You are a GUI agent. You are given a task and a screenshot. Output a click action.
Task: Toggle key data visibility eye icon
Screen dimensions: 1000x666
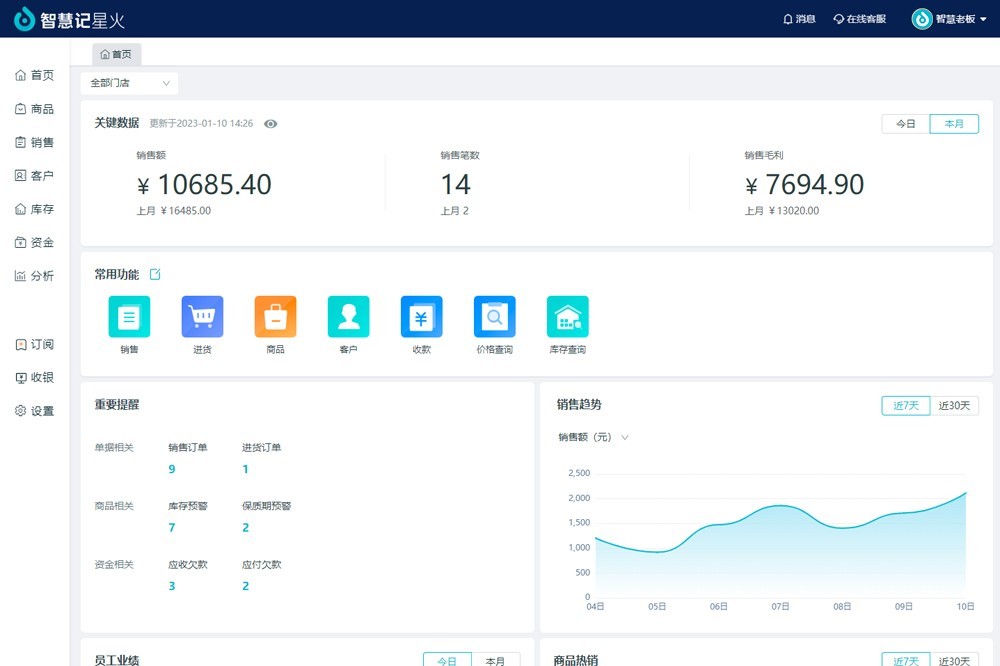pos(271,124)
